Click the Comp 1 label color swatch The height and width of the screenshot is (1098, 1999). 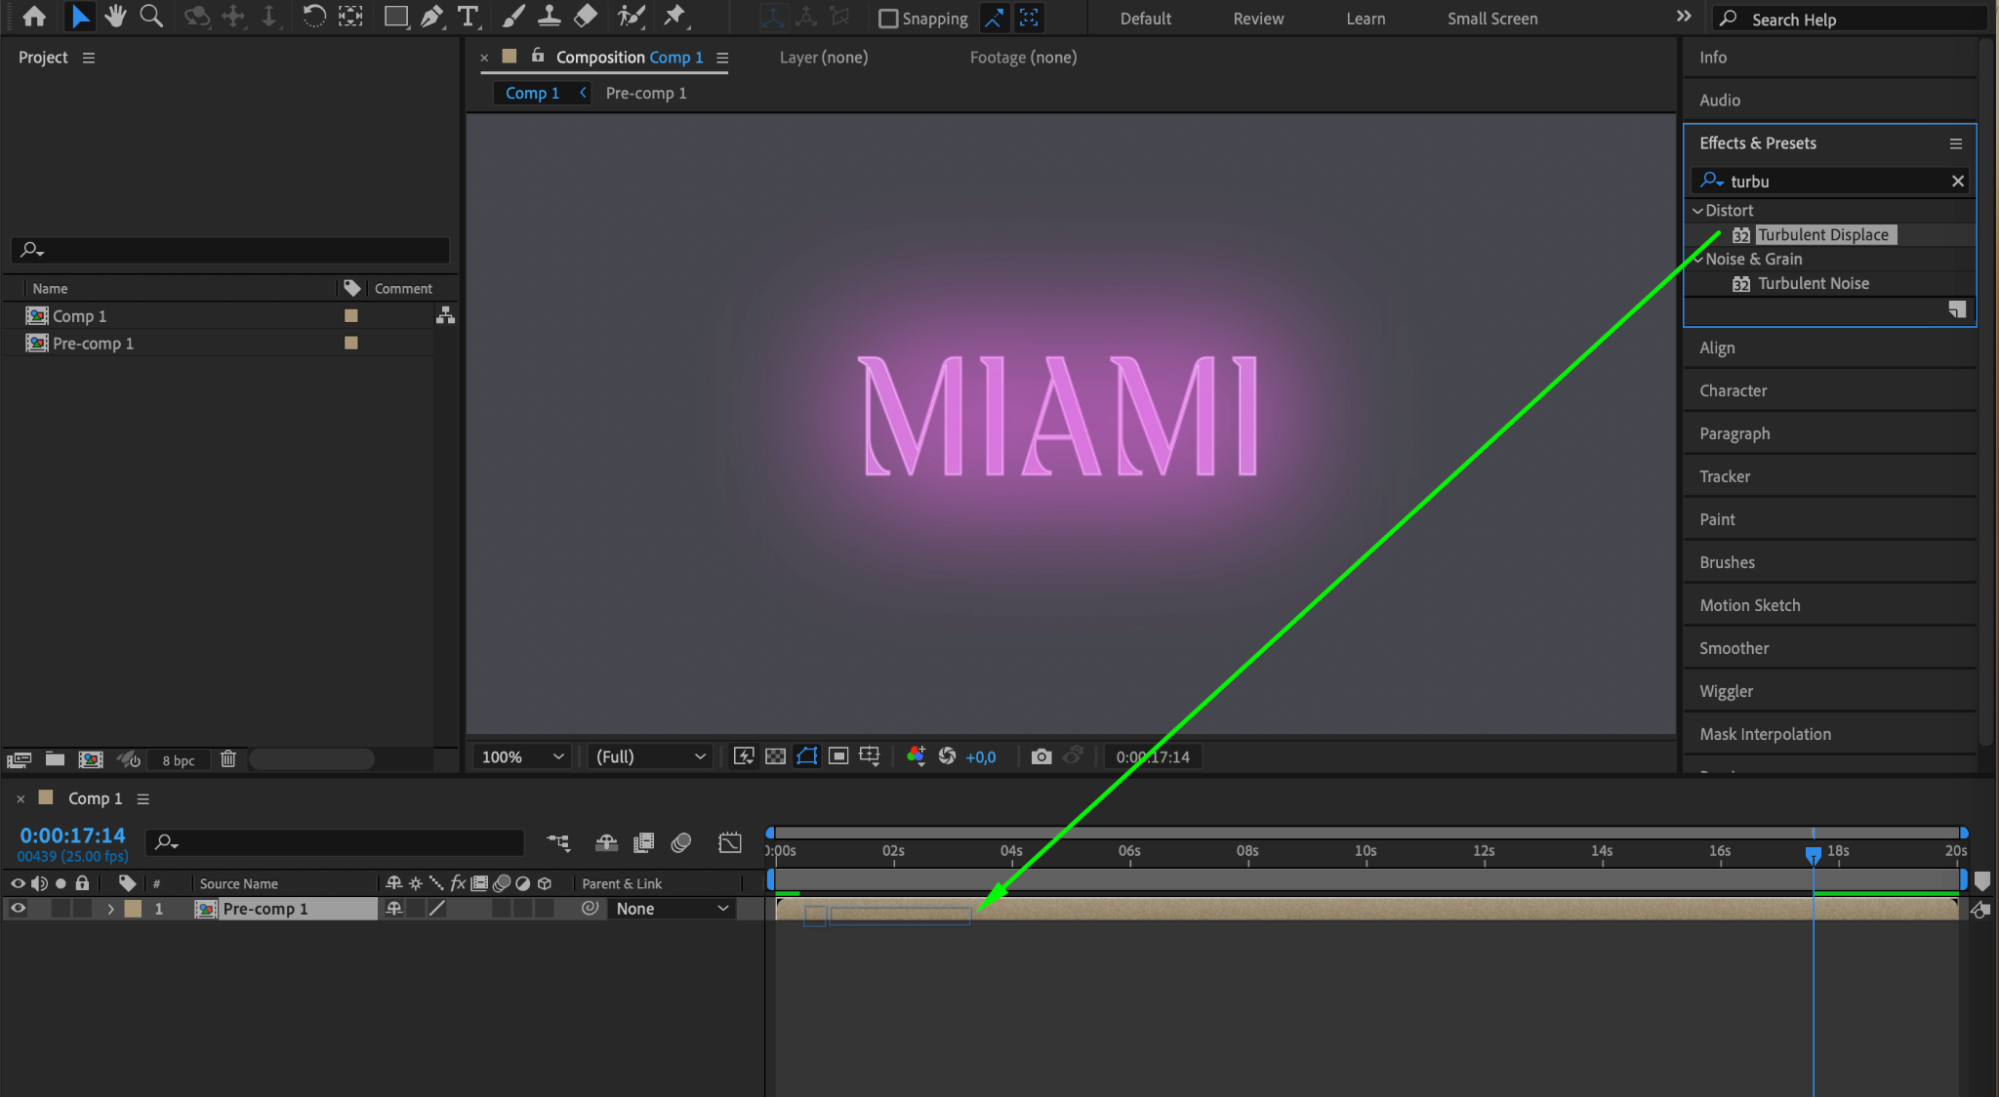point(351,316)
